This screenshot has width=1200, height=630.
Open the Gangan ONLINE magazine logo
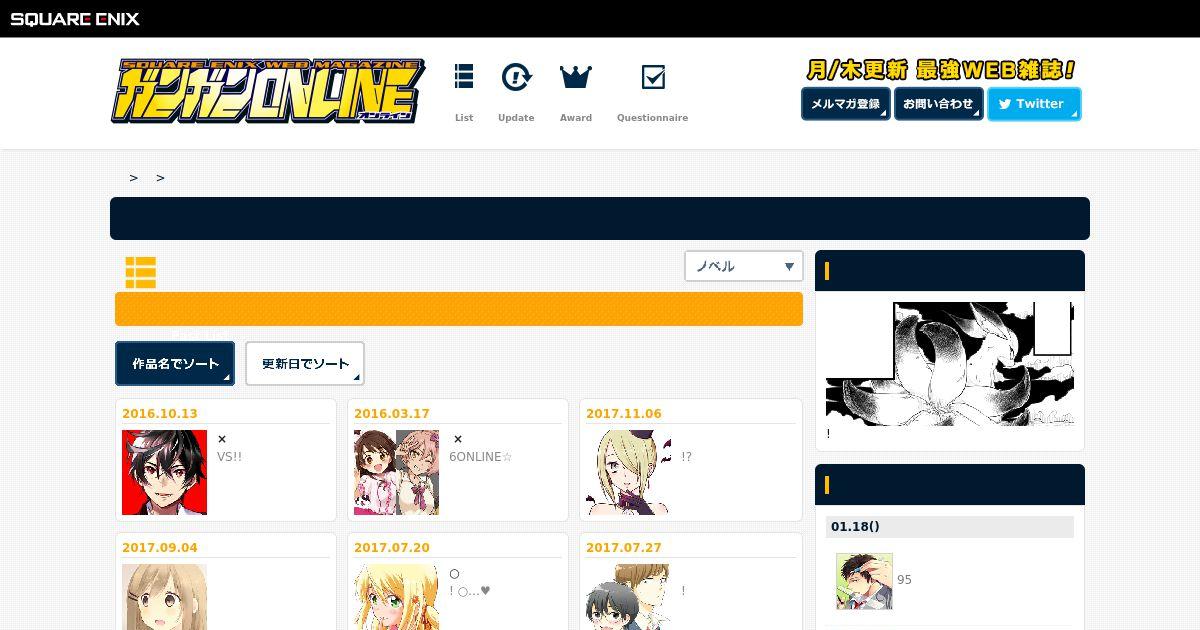(x=268, y=91)
